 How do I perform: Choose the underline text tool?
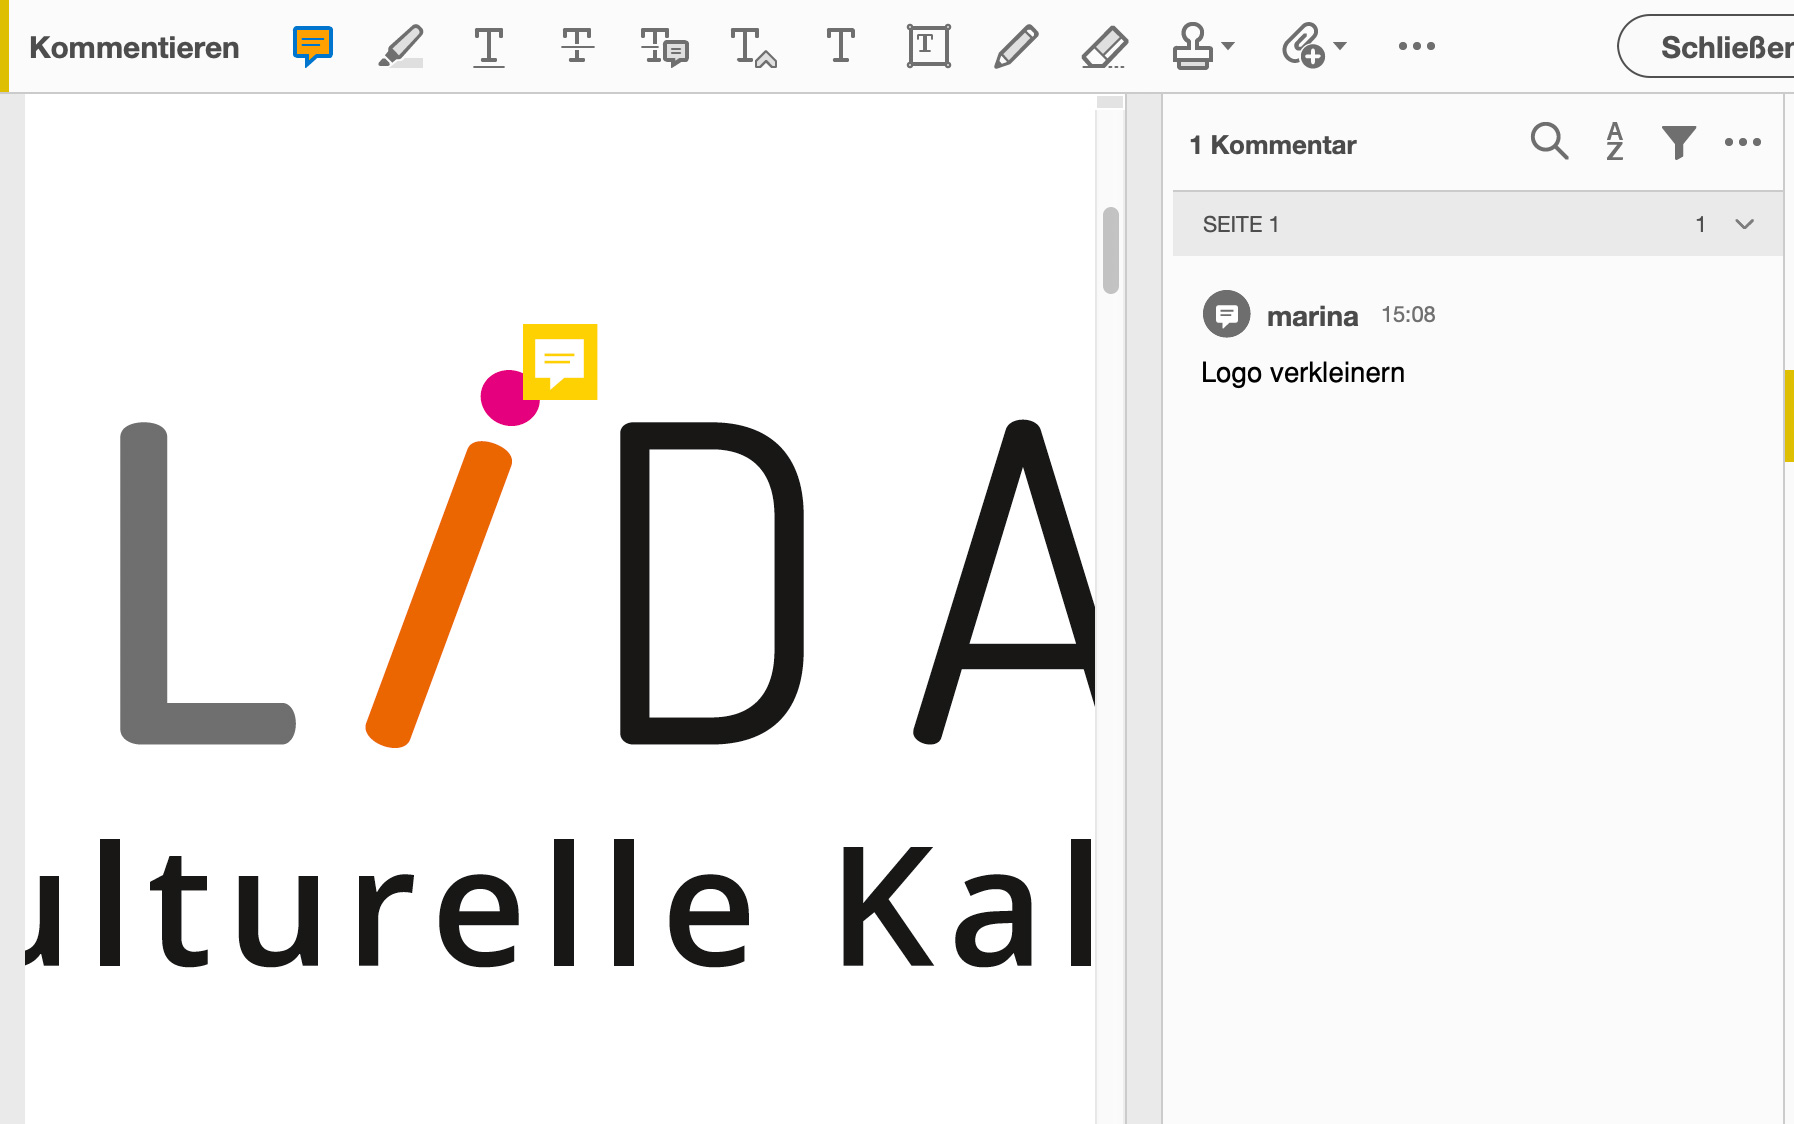click(x=488, y=46)
